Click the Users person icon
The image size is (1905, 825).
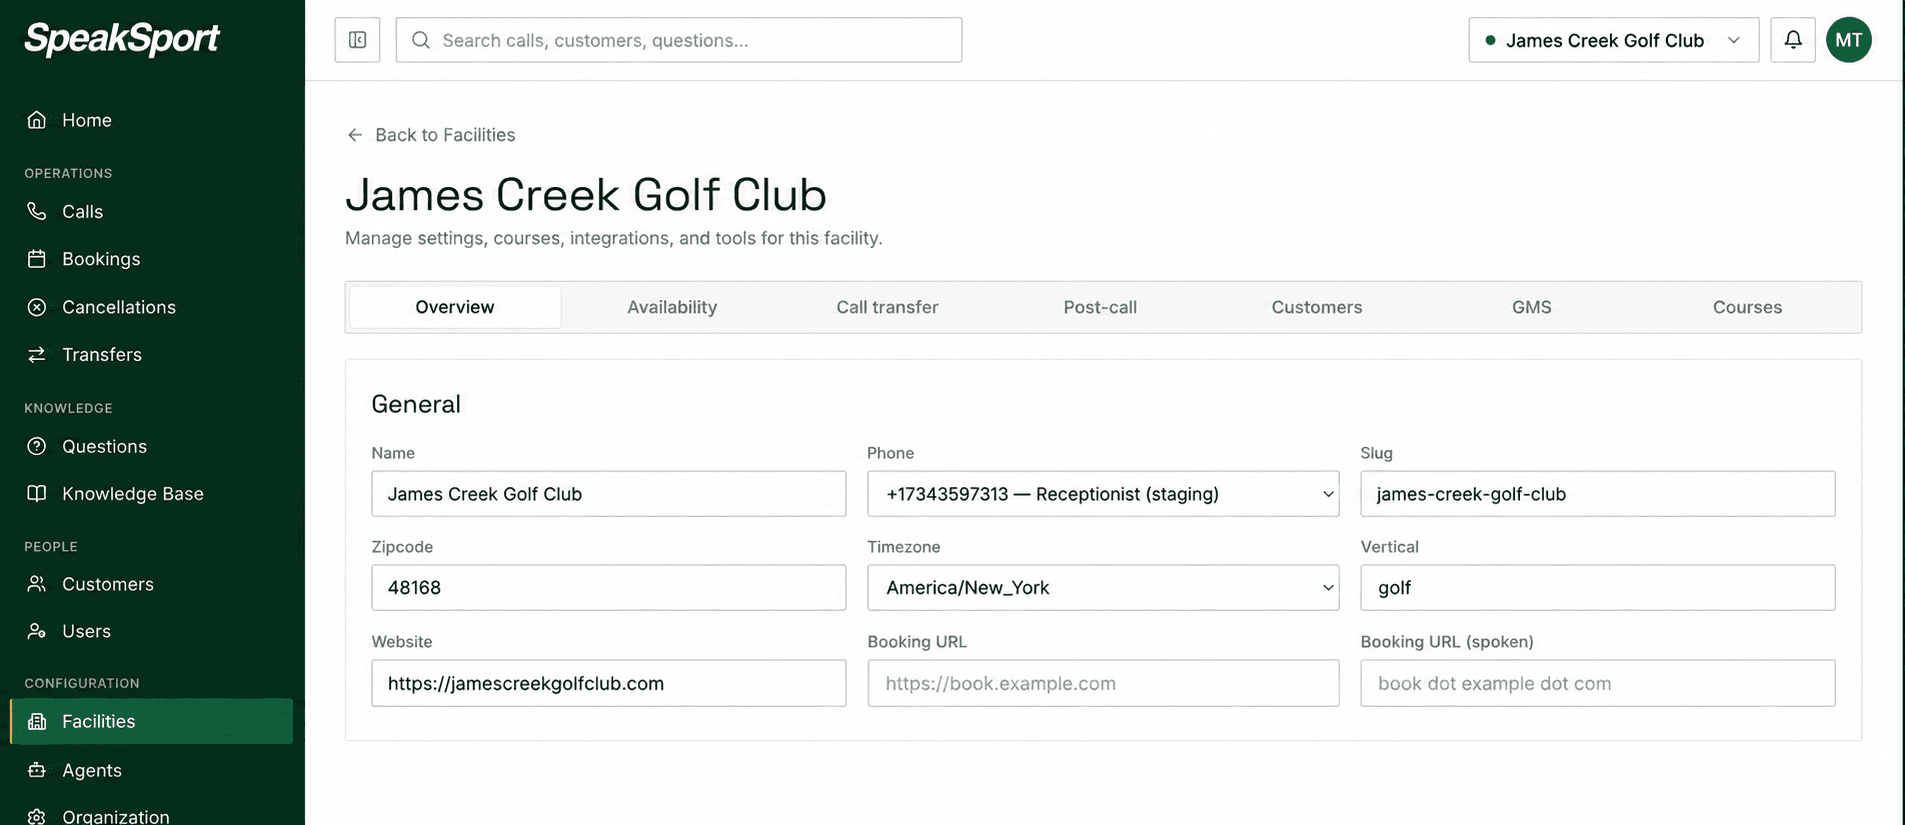tap(37, 631)
